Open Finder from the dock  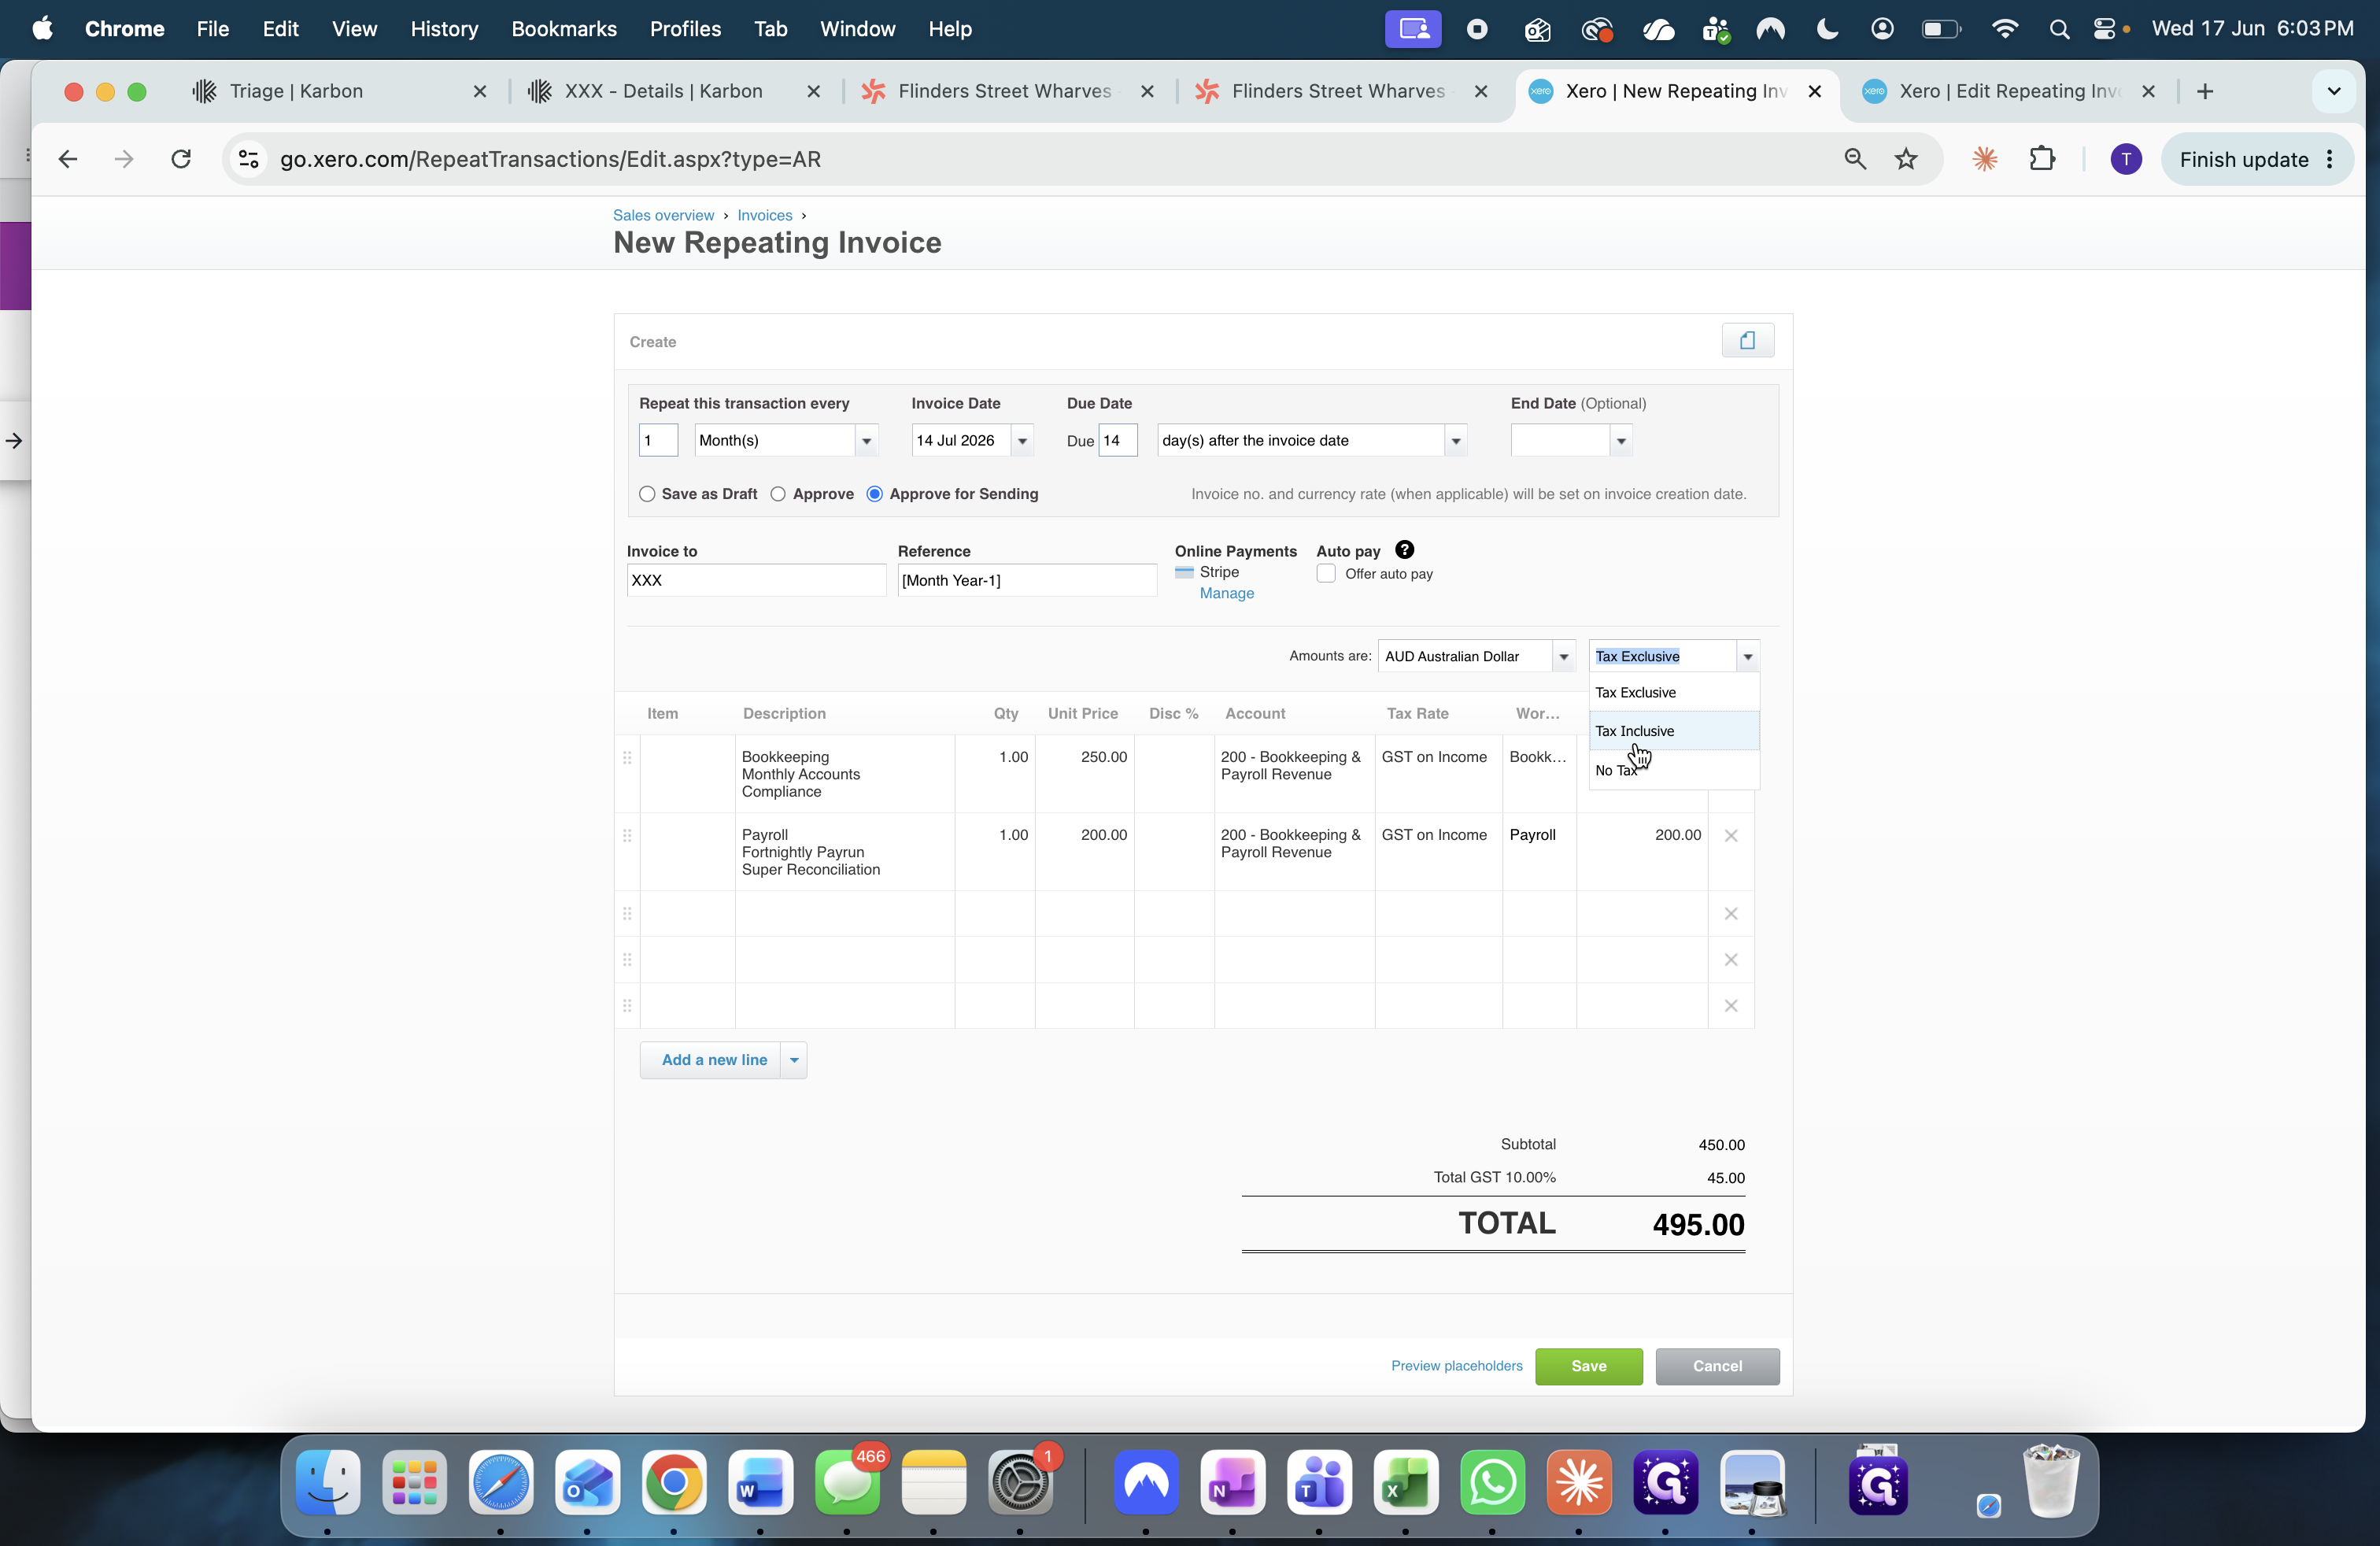pyautogui.click(x=328, y=1482)
